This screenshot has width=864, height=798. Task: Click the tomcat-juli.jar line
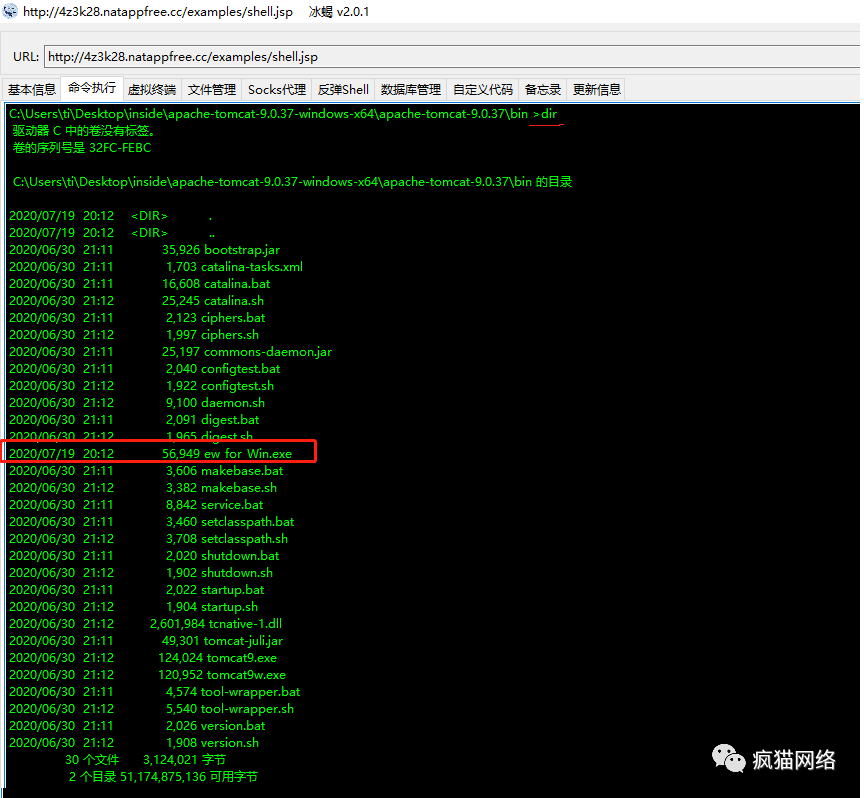[146, 641]
